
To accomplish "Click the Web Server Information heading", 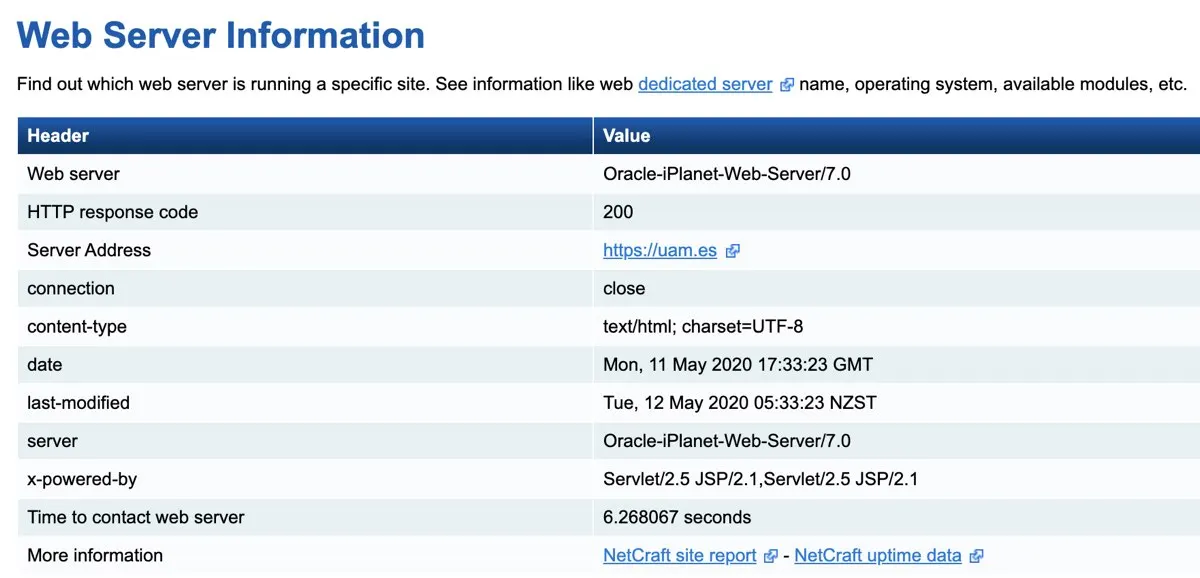I will click(x=221, y=35).
